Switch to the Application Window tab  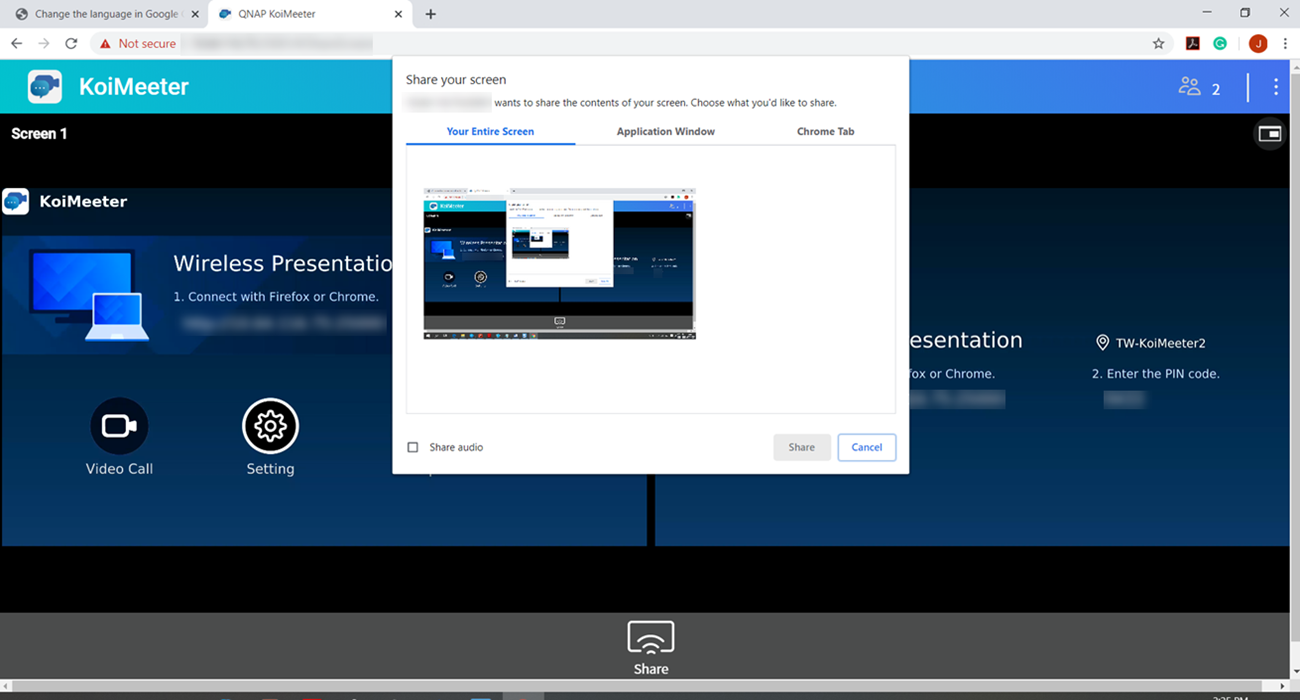665,131
